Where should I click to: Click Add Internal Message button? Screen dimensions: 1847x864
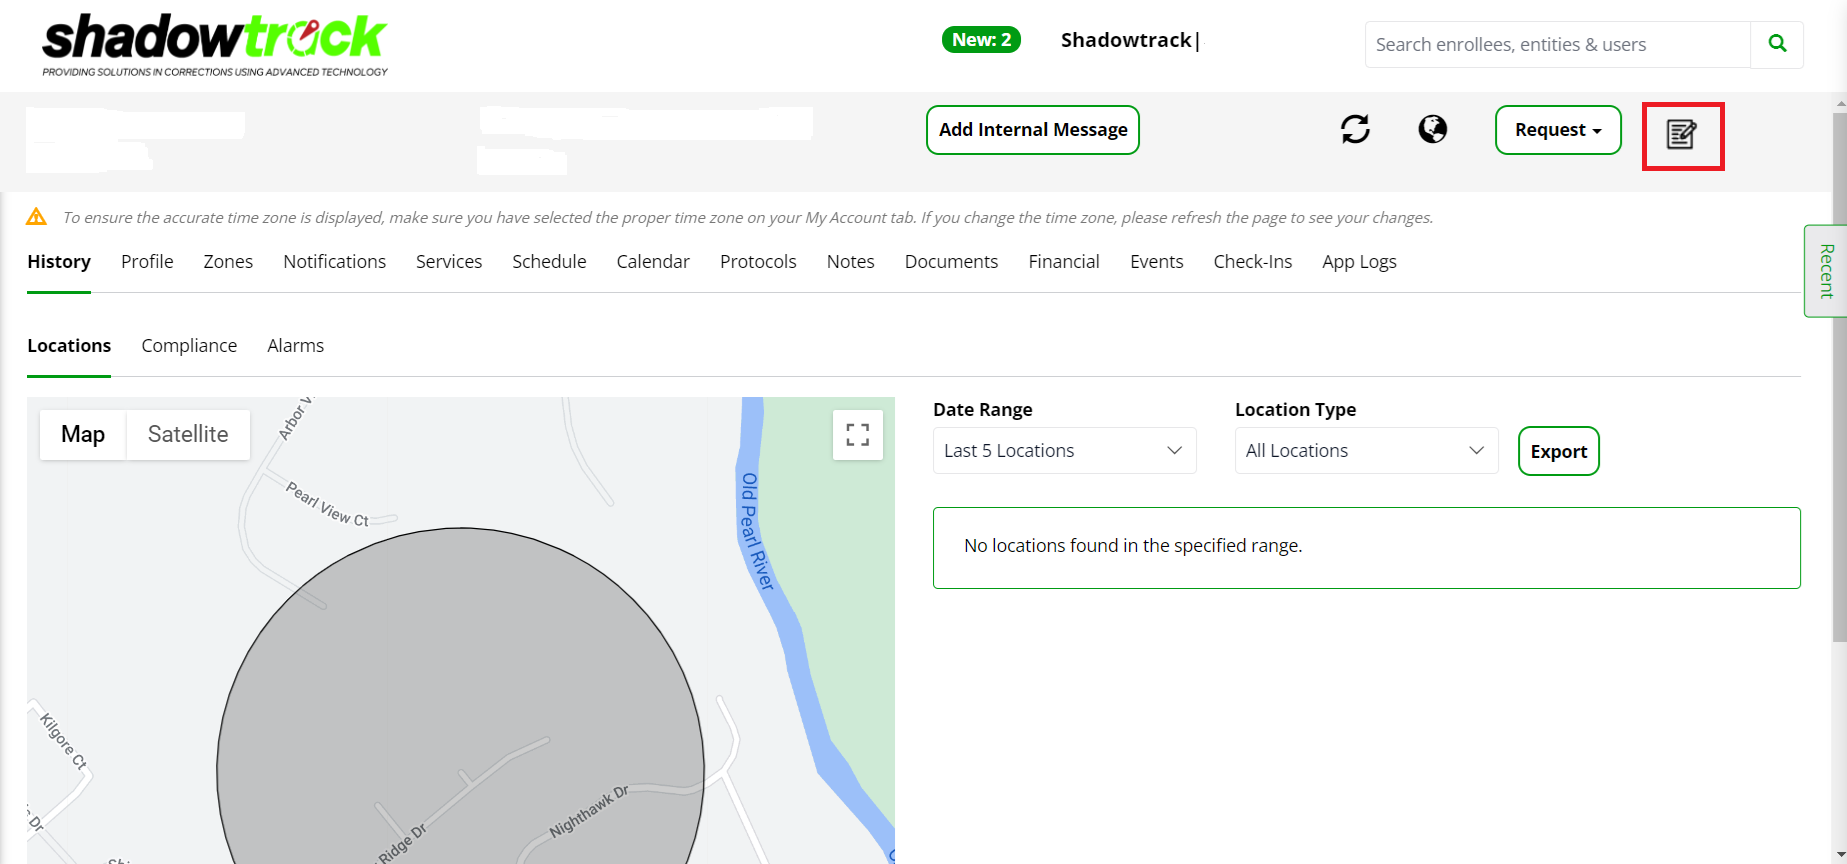pos(1033,130)
